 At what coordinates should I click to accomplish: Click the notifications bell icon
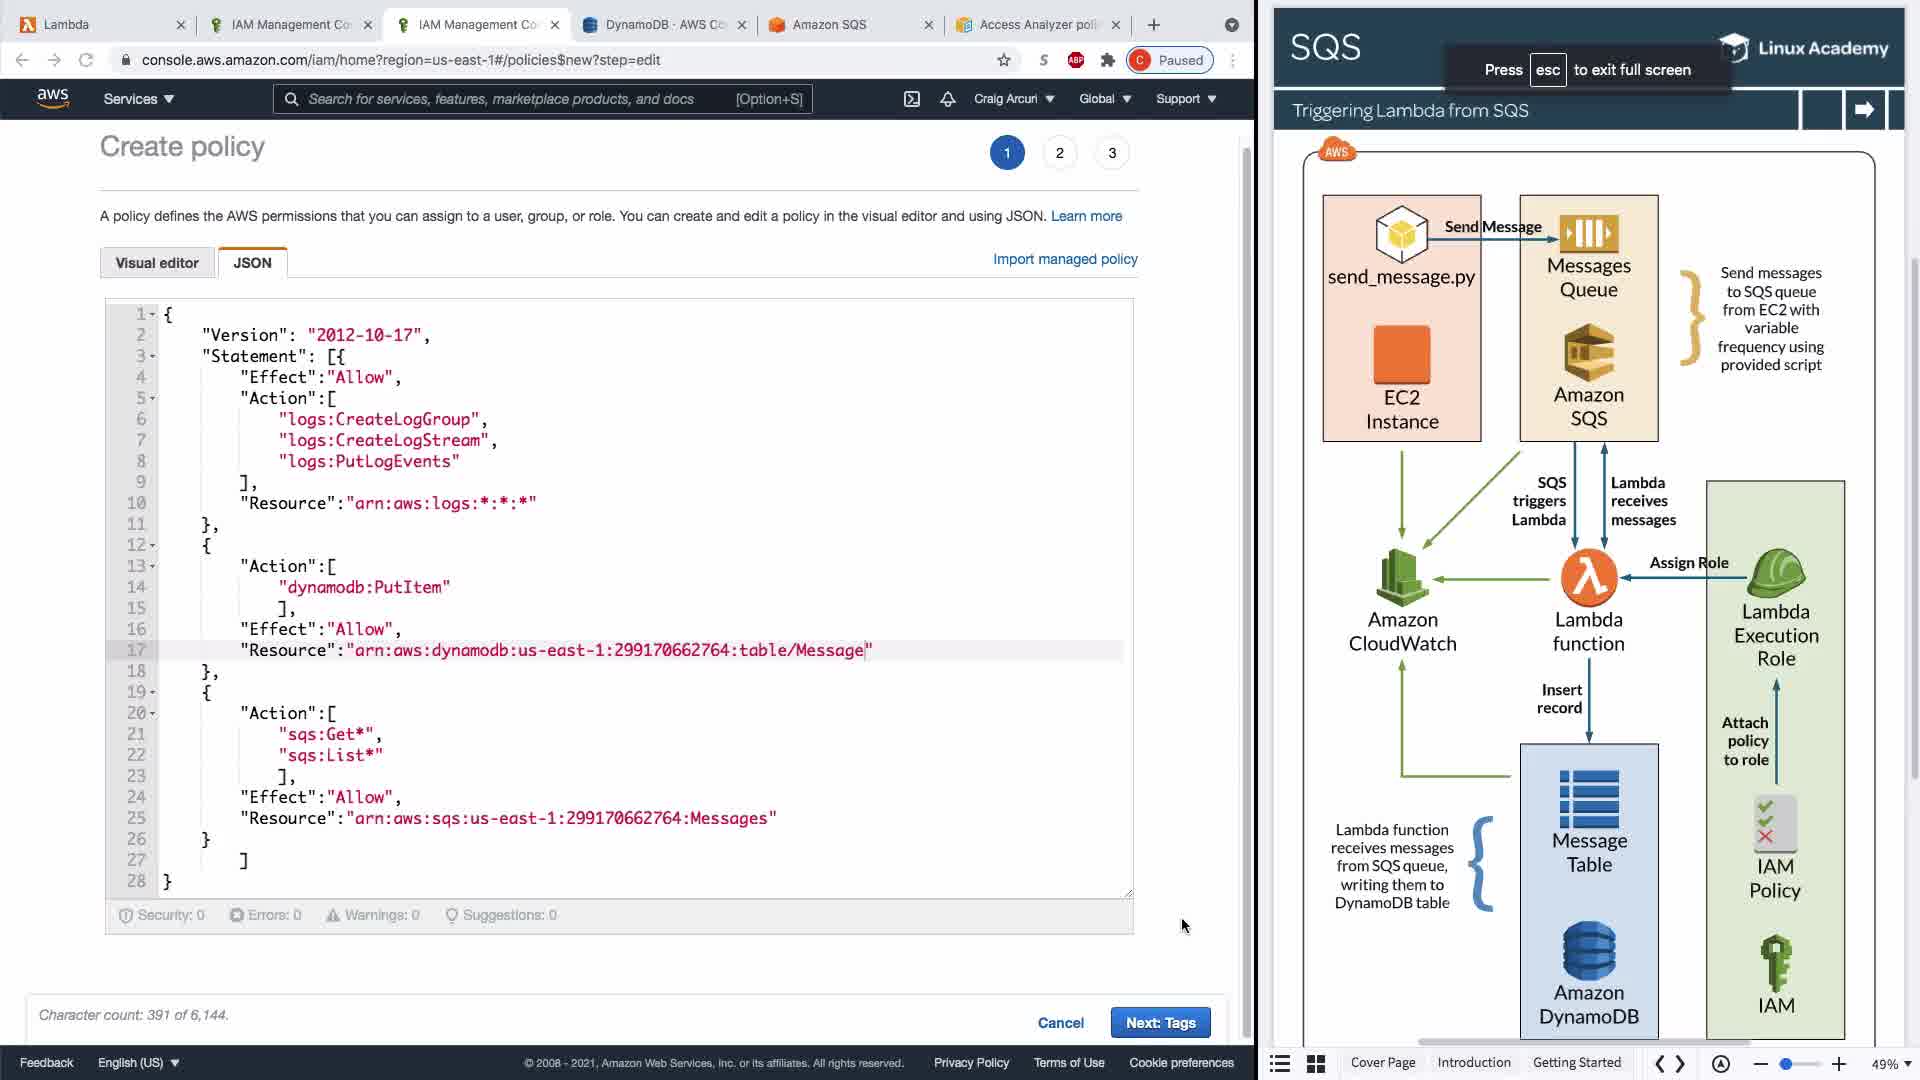pos(947,99)
